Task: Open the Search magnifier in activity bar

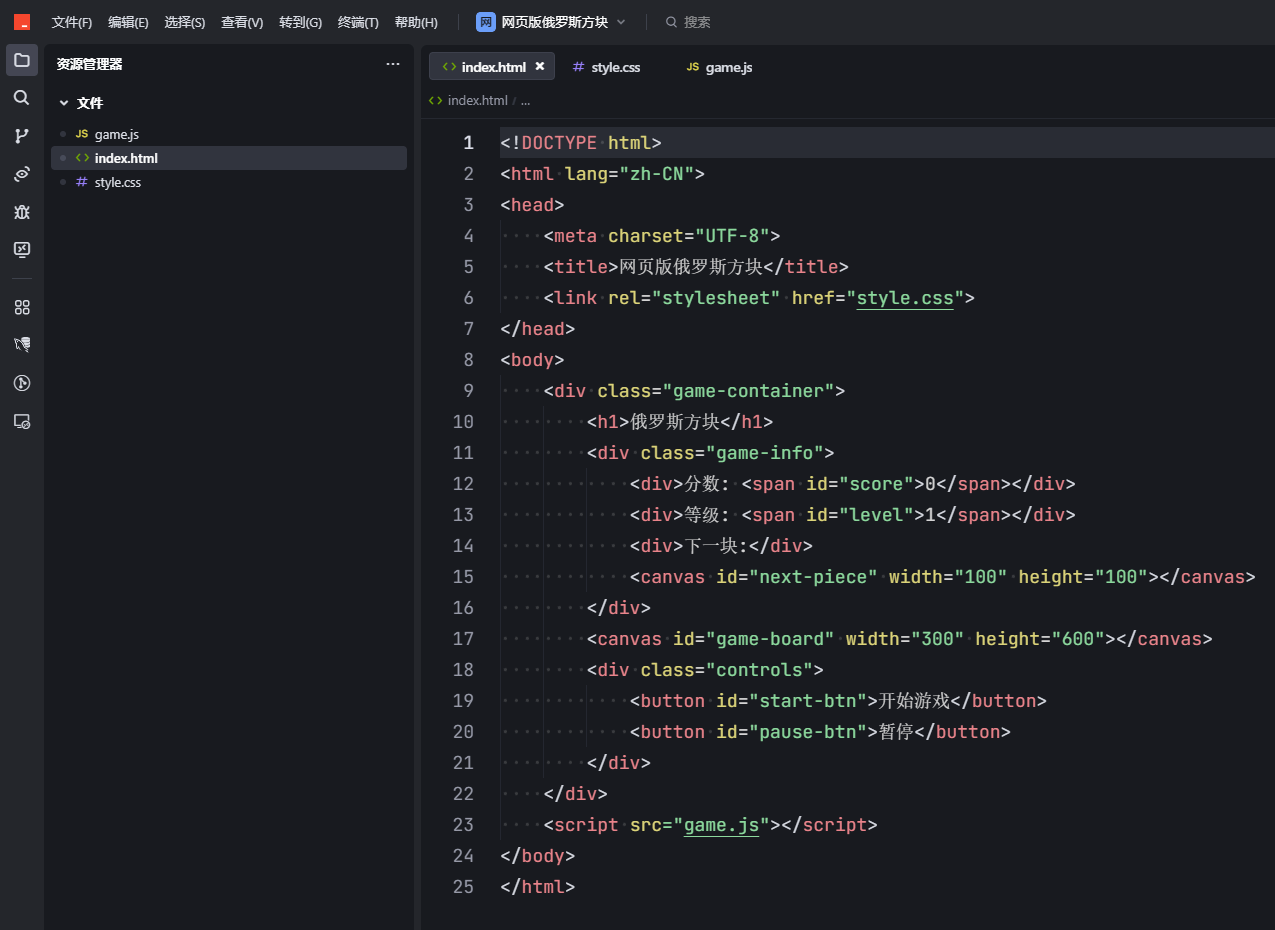Action: (x=21, y=97)
